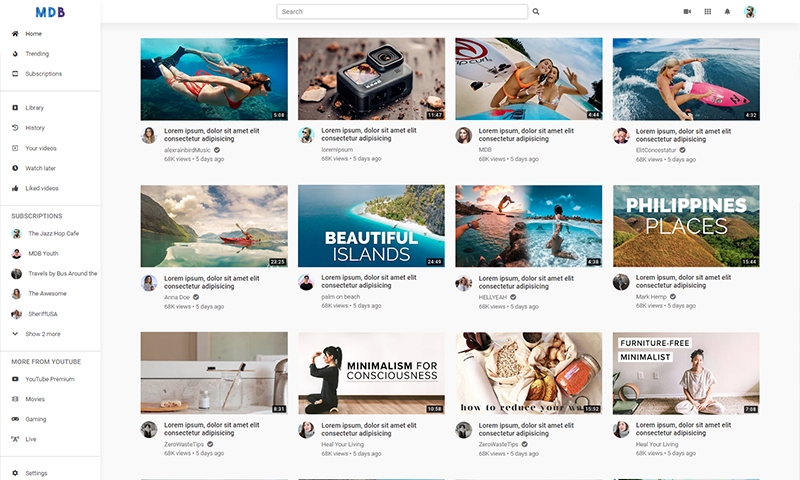
Task: Open the user profile avatar in header
Action: click(x=749, y=12)
